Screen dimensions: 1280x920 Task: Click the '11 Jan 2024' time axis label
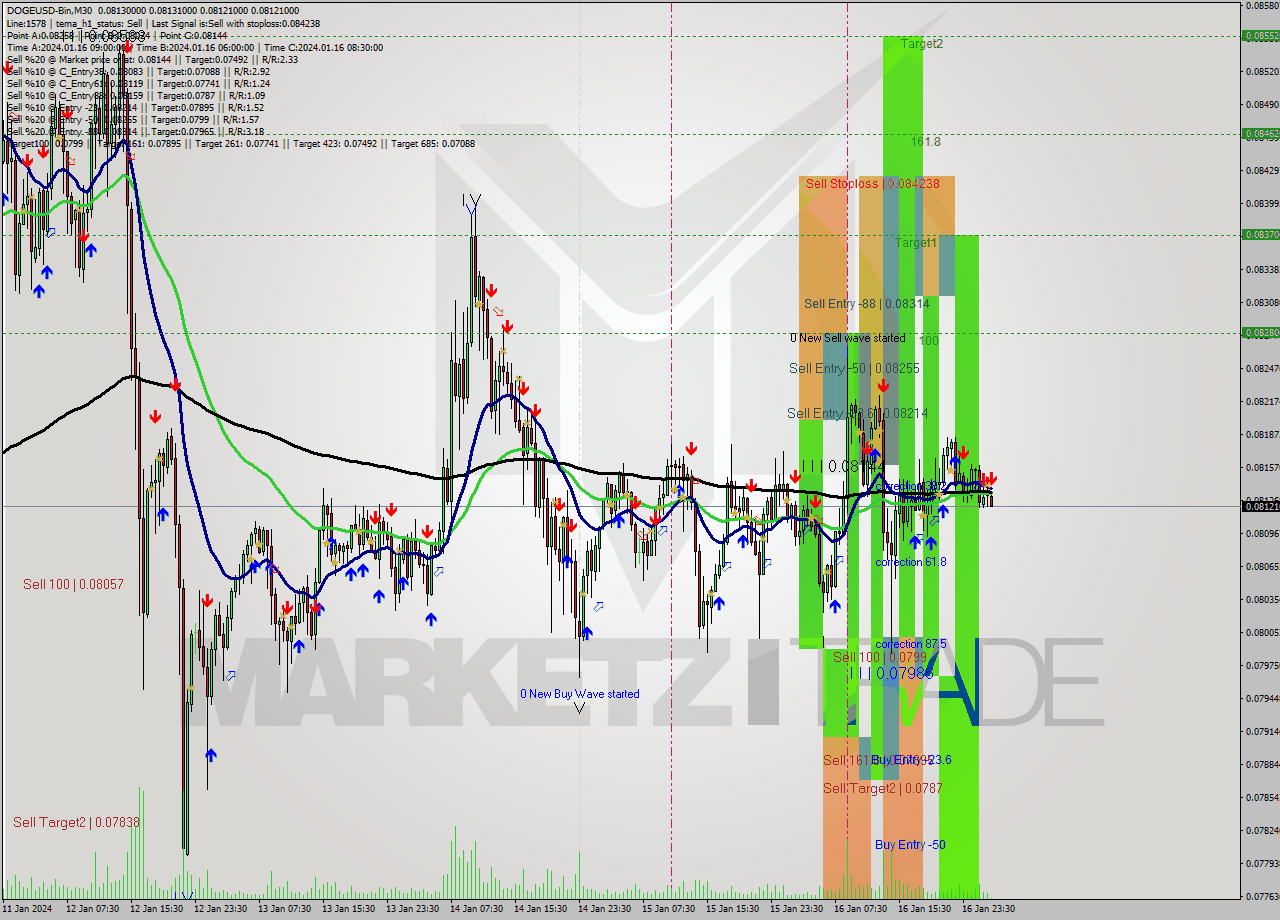[25, 909]
